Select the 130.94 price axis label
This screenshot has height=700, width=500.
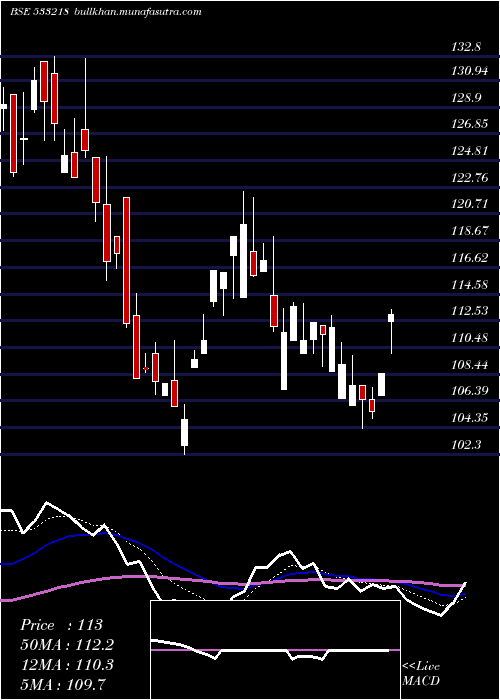(470, 71)
